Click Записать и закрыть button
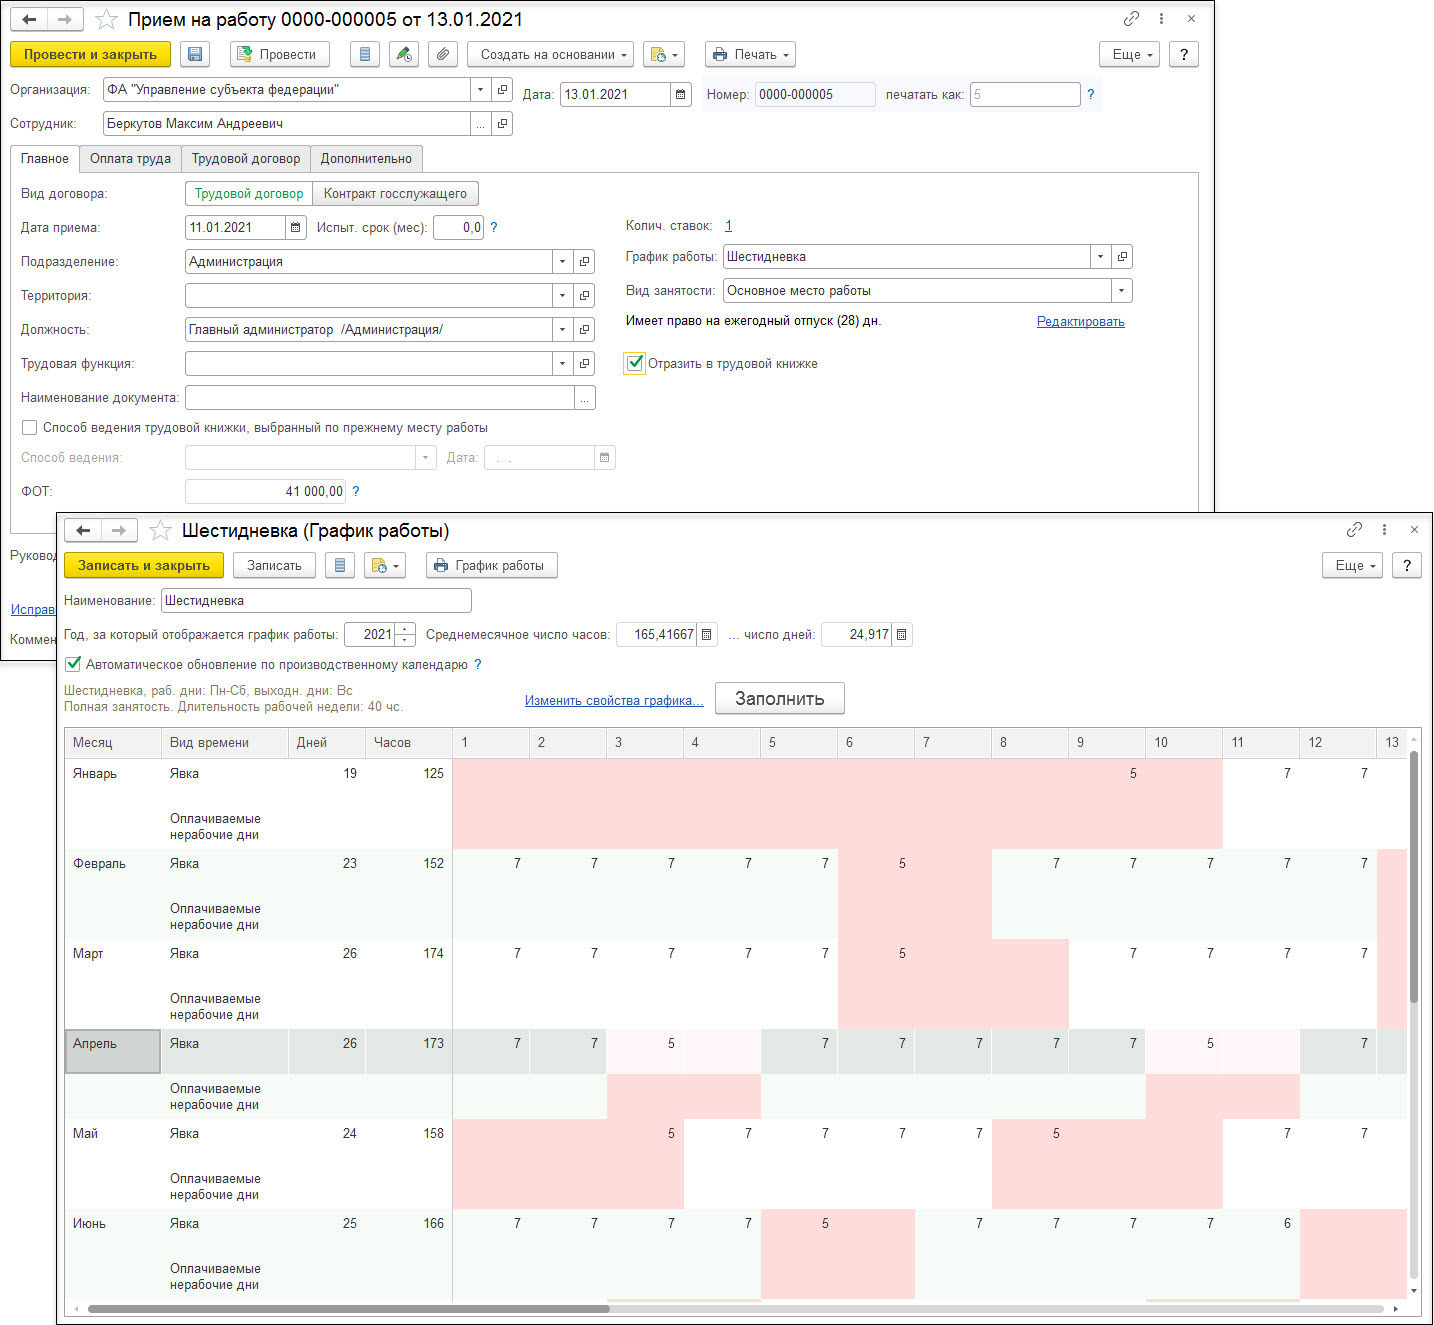The width and height of the screenshot is (1434, 1325). coord(144,565)
